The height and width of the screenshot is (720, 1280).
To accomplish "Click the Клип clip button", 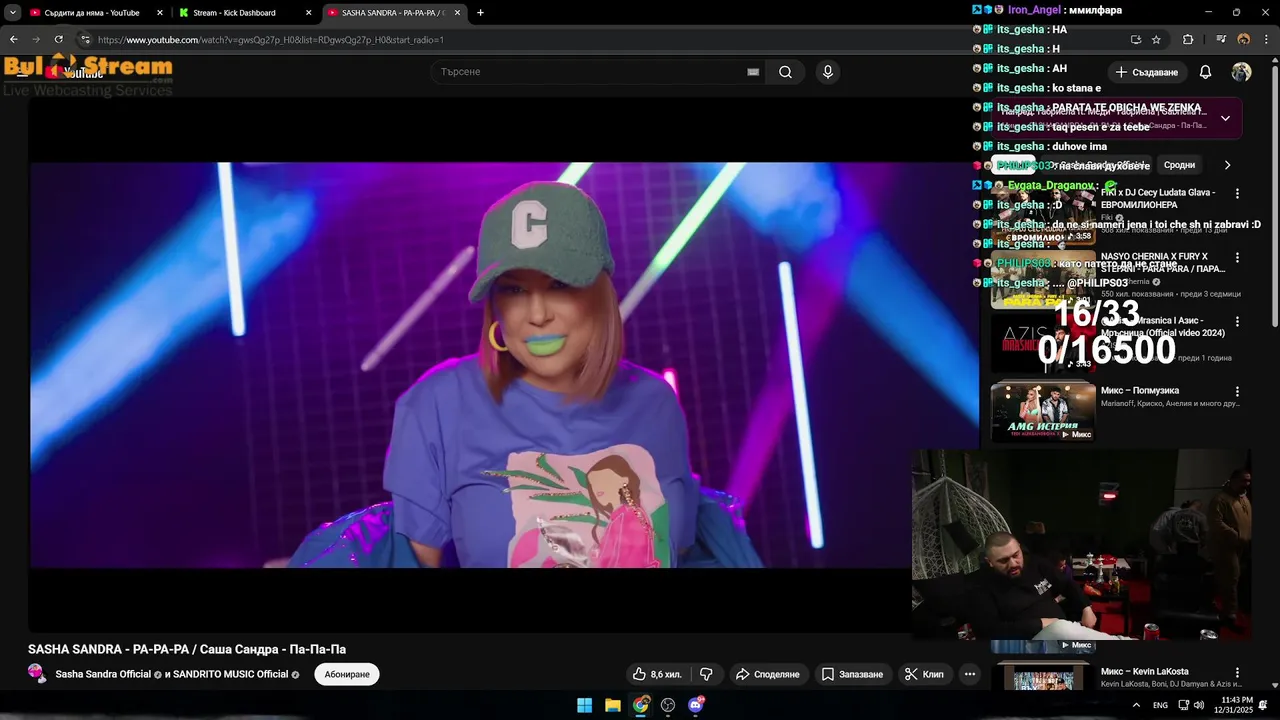I will pos(924,674).
